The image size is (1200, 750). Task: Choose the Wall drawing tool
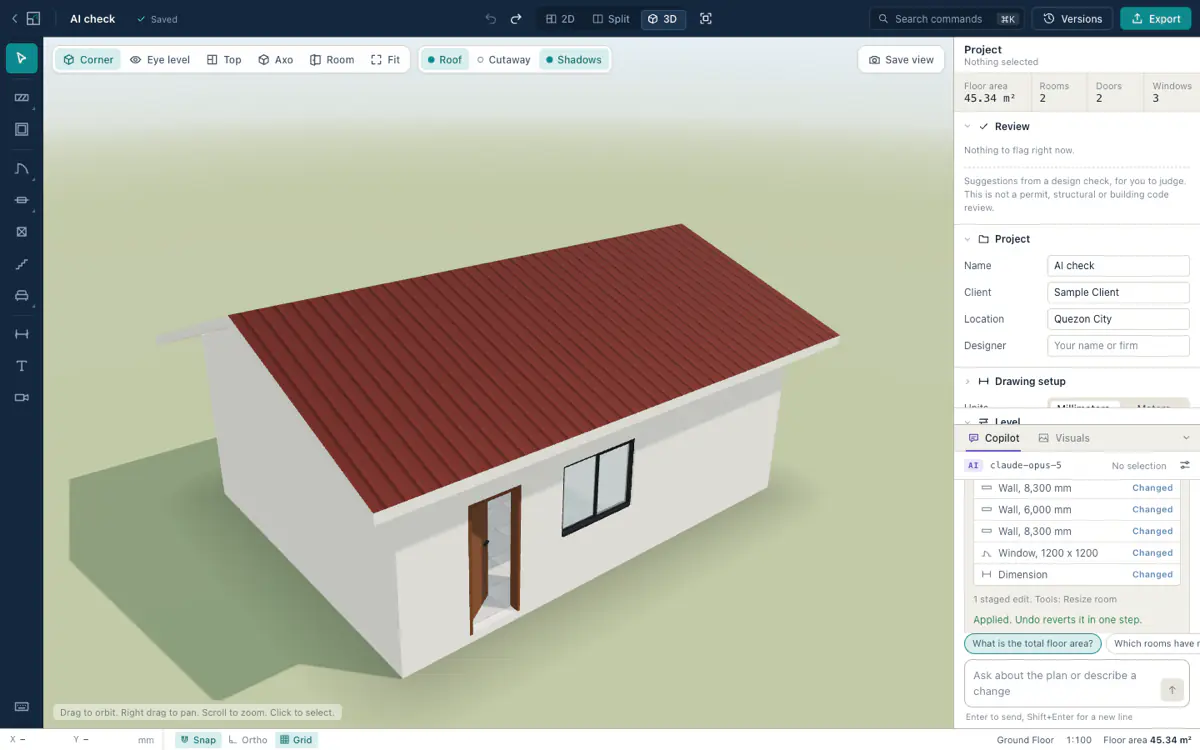pyautogui.click(x=21, y=97)
